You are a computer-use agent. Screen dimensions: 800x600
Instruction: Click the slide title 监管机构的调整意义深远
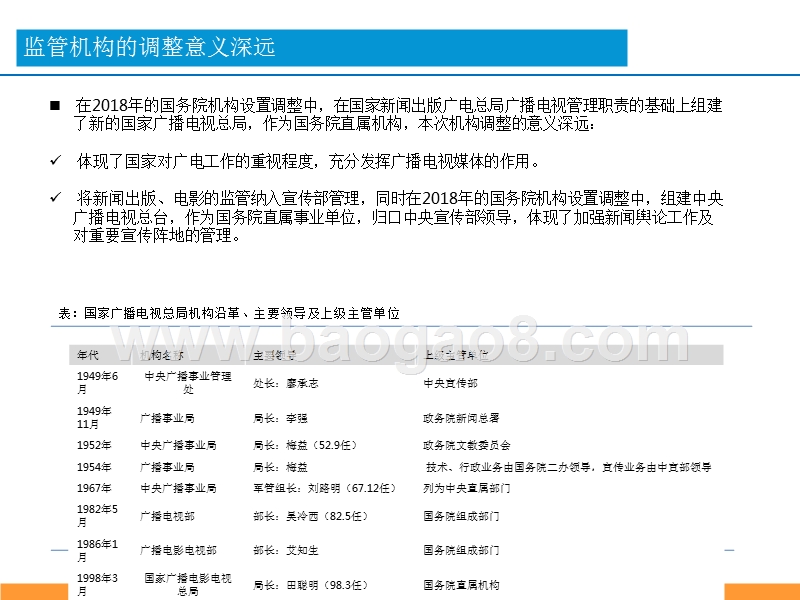tap(149, 47)
